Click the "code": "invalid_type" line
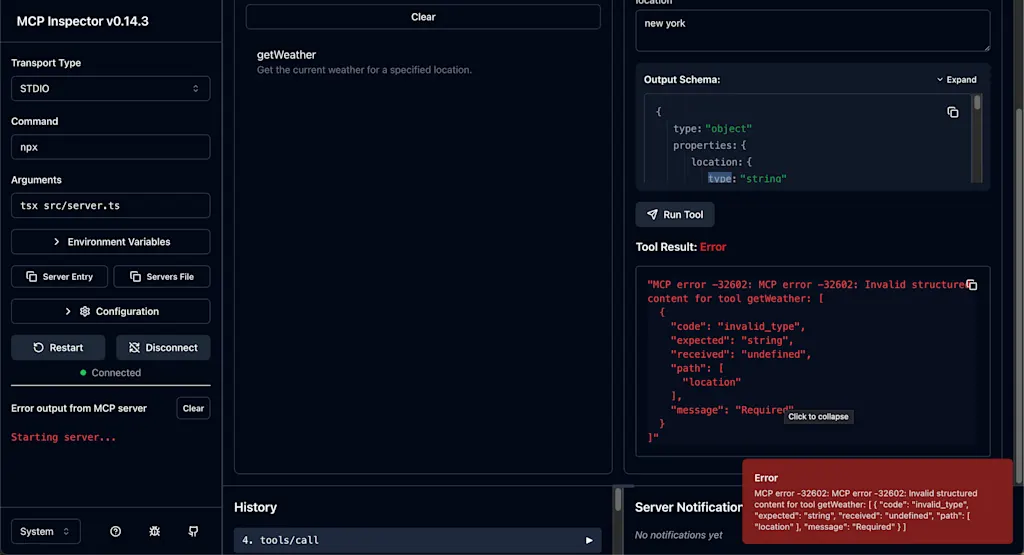The height and width of the screenshot is (555, 1024). [x=738, y=326]
